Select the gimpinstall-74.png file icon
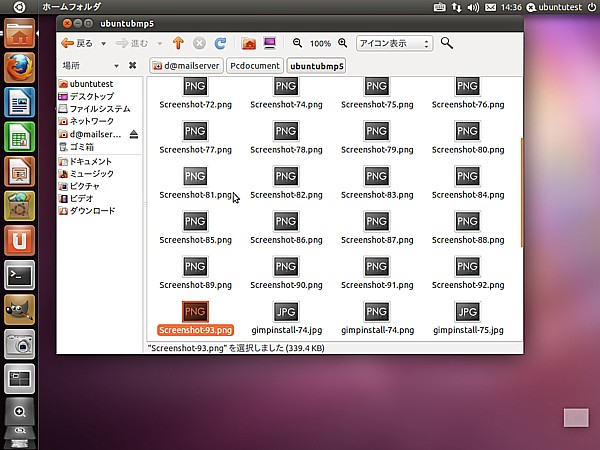600x450 pixels. point(377,311)
